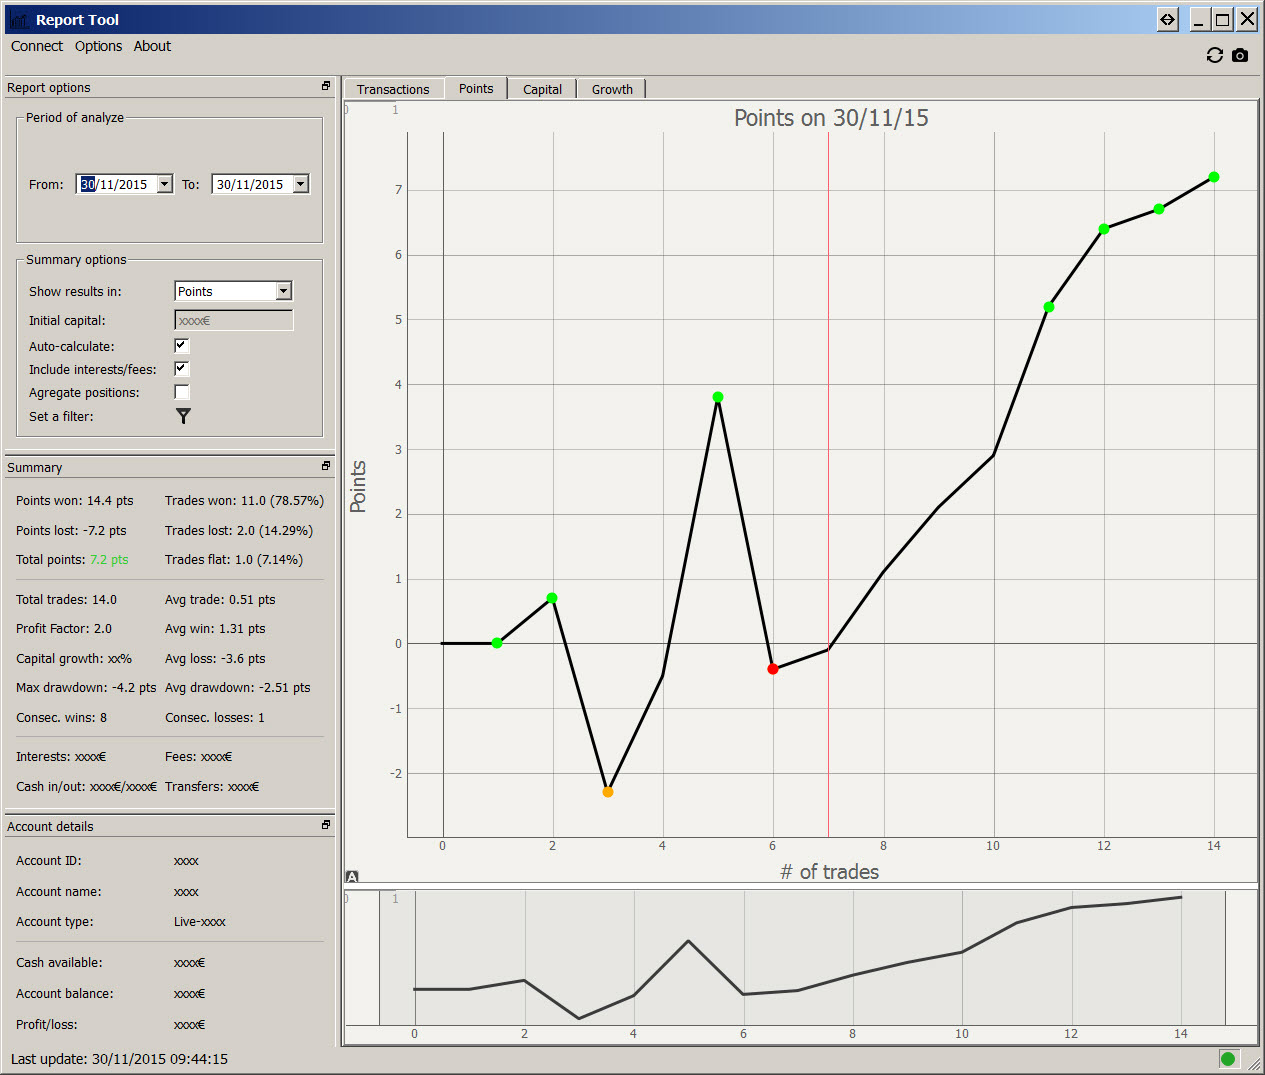The image size is (1265, 1075).
Task: Click the horizontal arrows title bar icon
Action: (x=1167, y=19)
